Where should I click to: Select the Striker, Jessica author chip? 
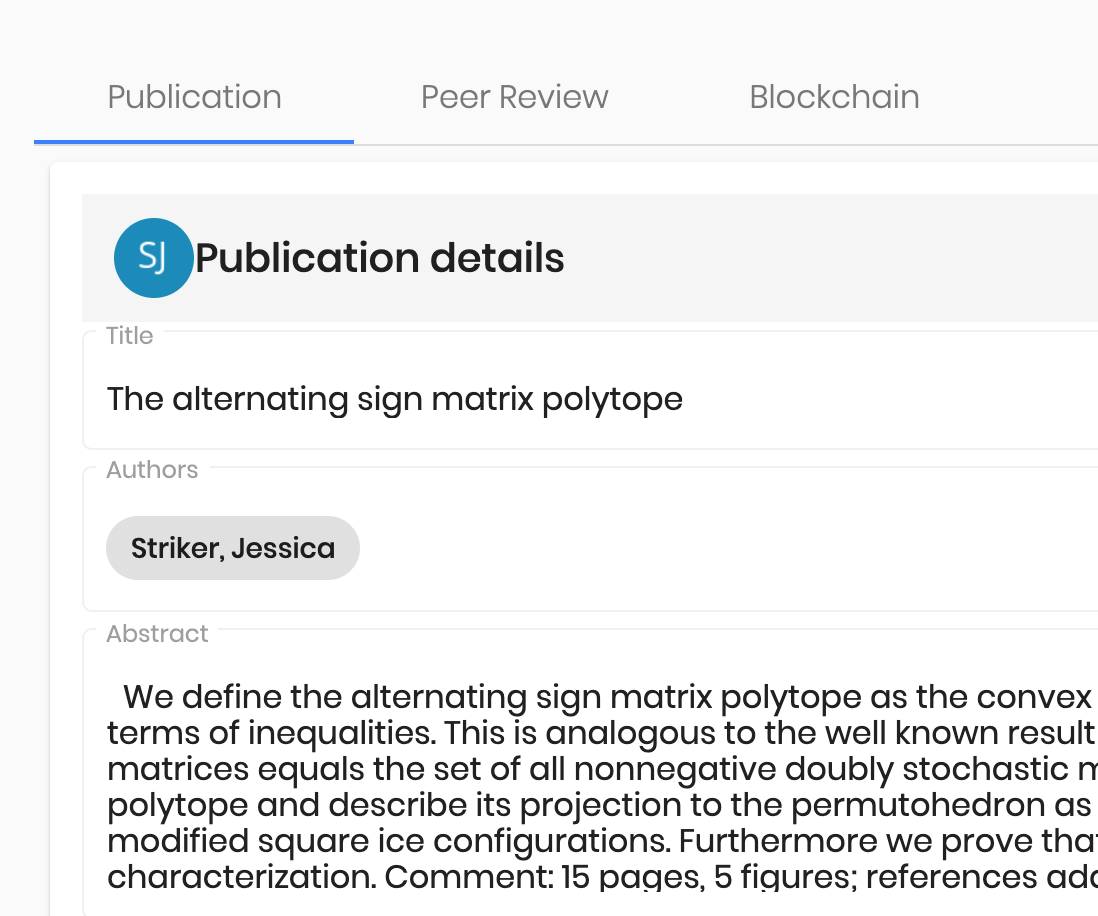tap(232, 548)
